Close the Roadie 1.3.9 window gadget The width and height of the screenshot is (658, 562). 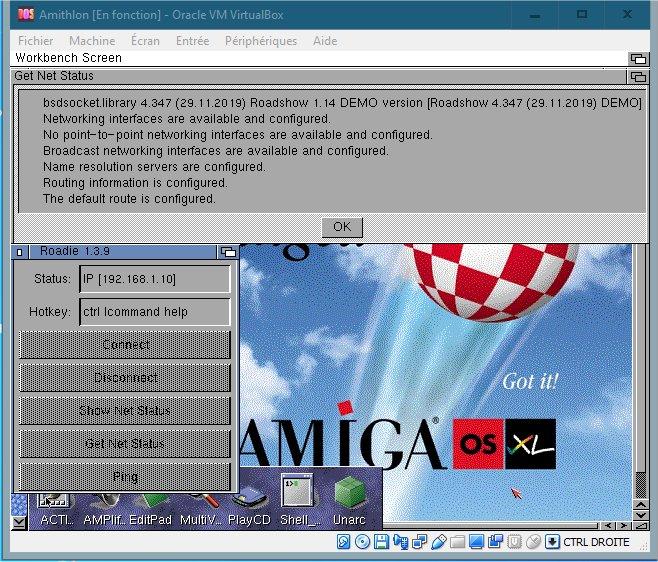pyautogui.click(x=20, y=252)
